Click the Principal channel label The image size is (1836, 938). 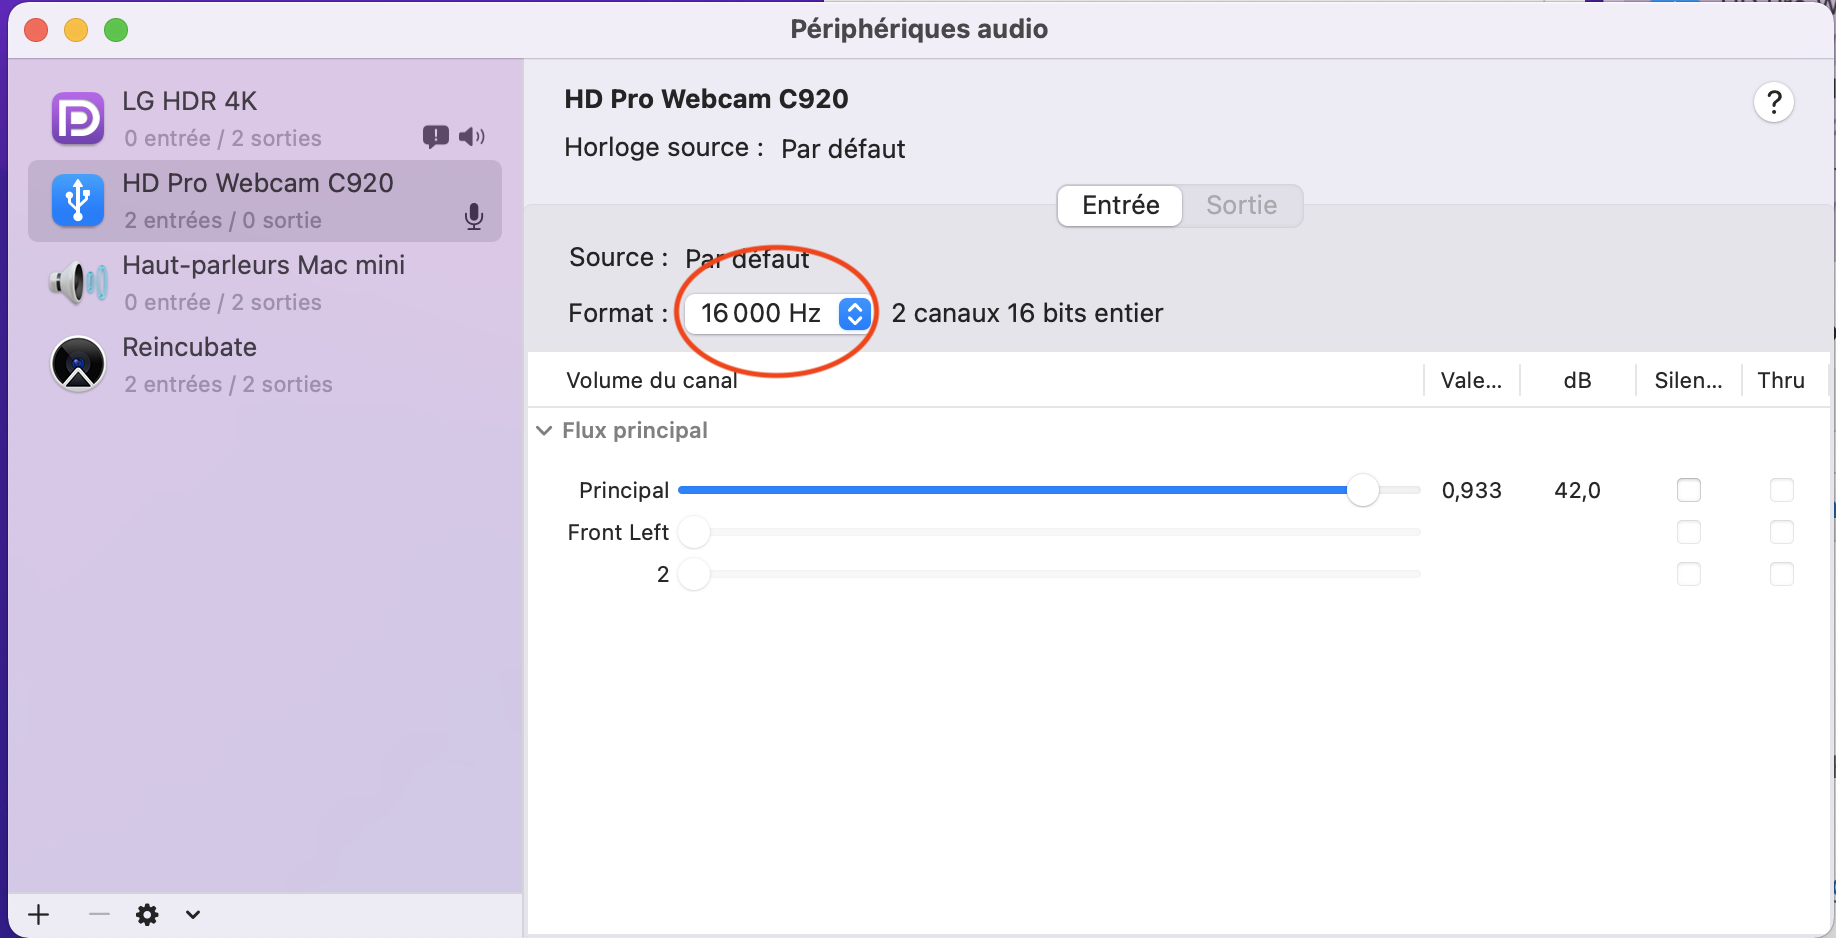point(624,490)
